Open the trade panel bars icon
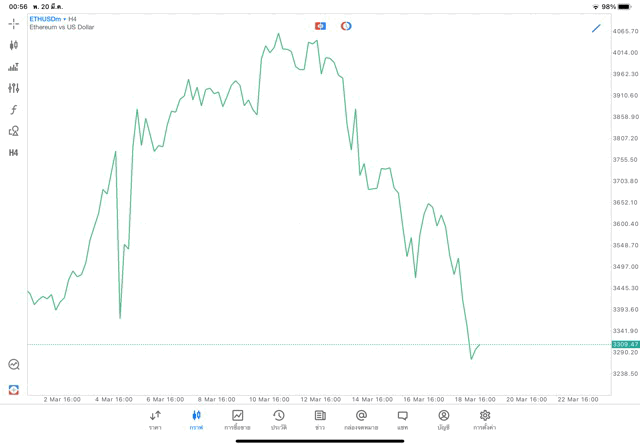 [14, 67]
